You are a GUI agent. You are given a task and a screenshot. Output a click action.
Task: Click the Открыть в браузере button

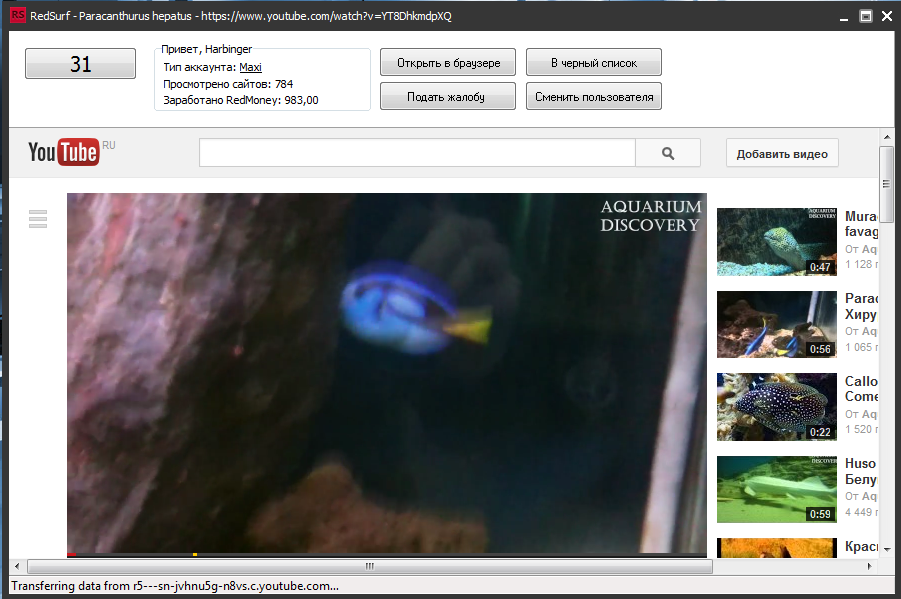(448, 63)
